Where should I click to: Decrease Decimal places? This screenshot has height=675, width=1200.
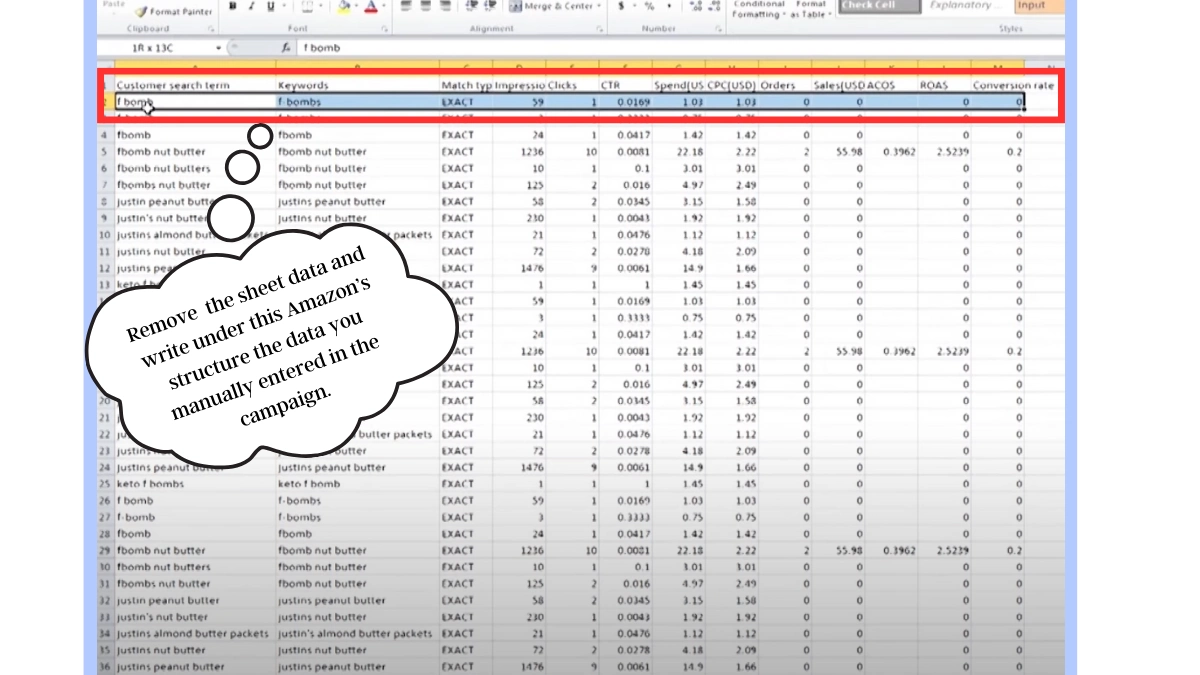716,7
